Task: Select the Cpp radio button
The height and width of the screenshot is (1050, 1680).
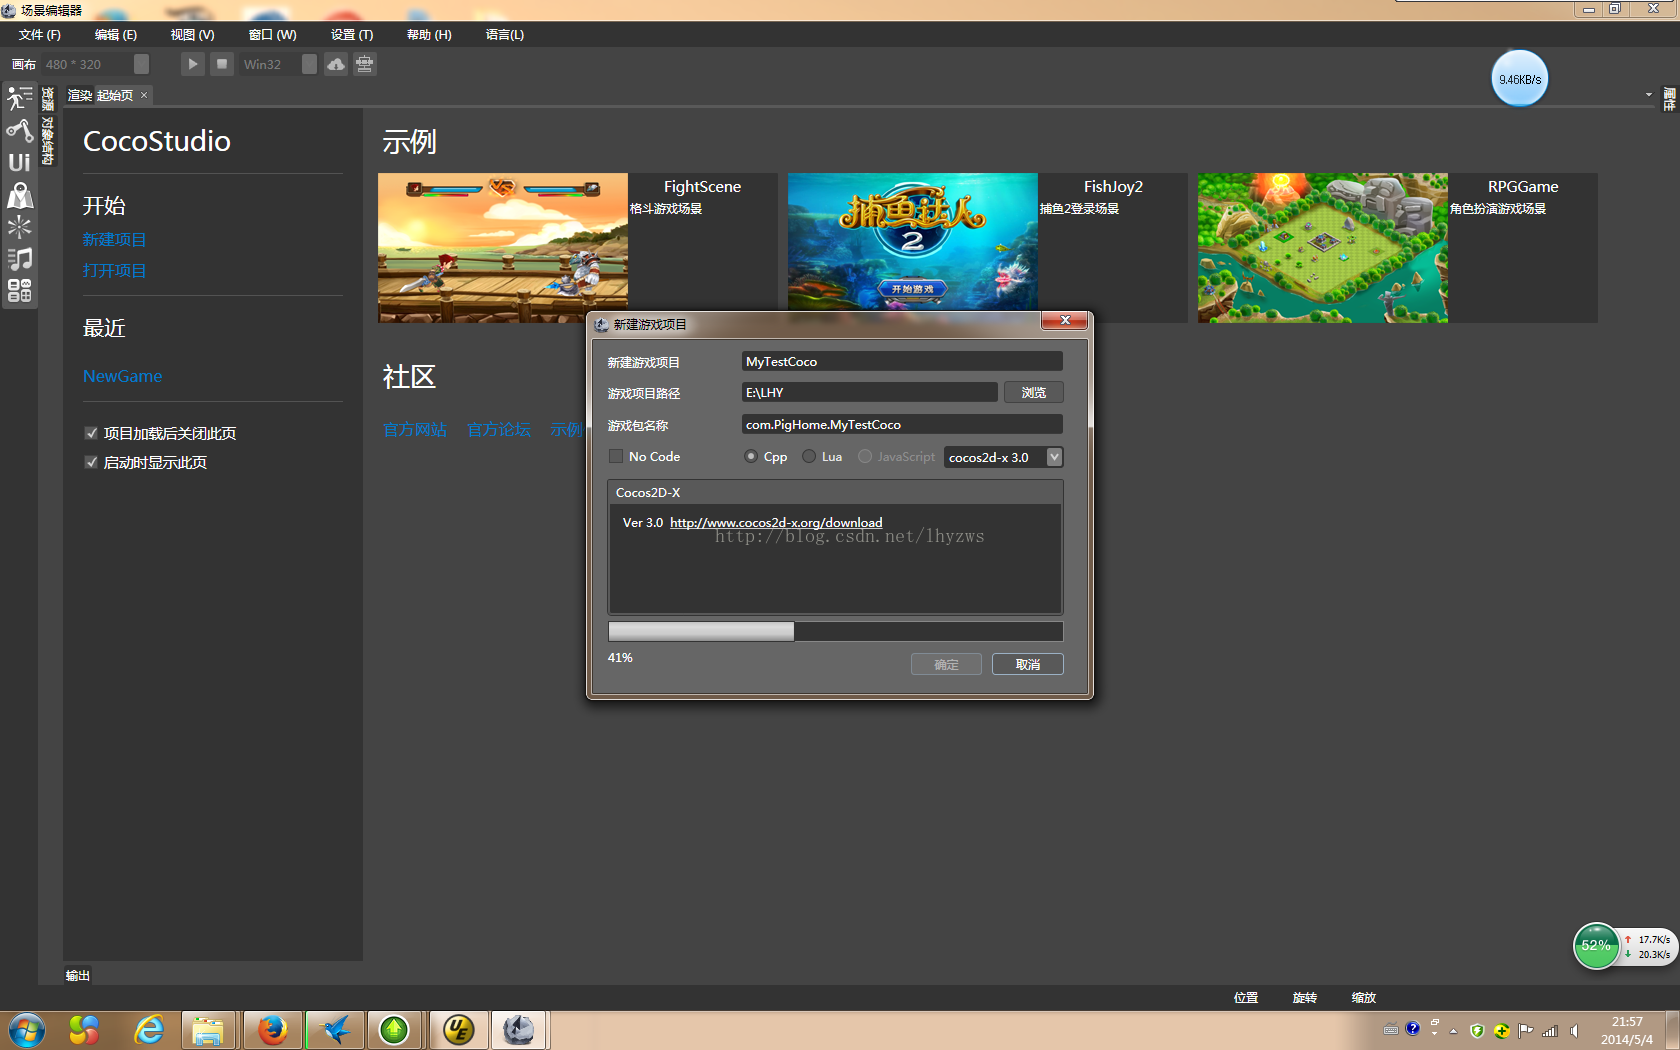Action: point(751,457)
